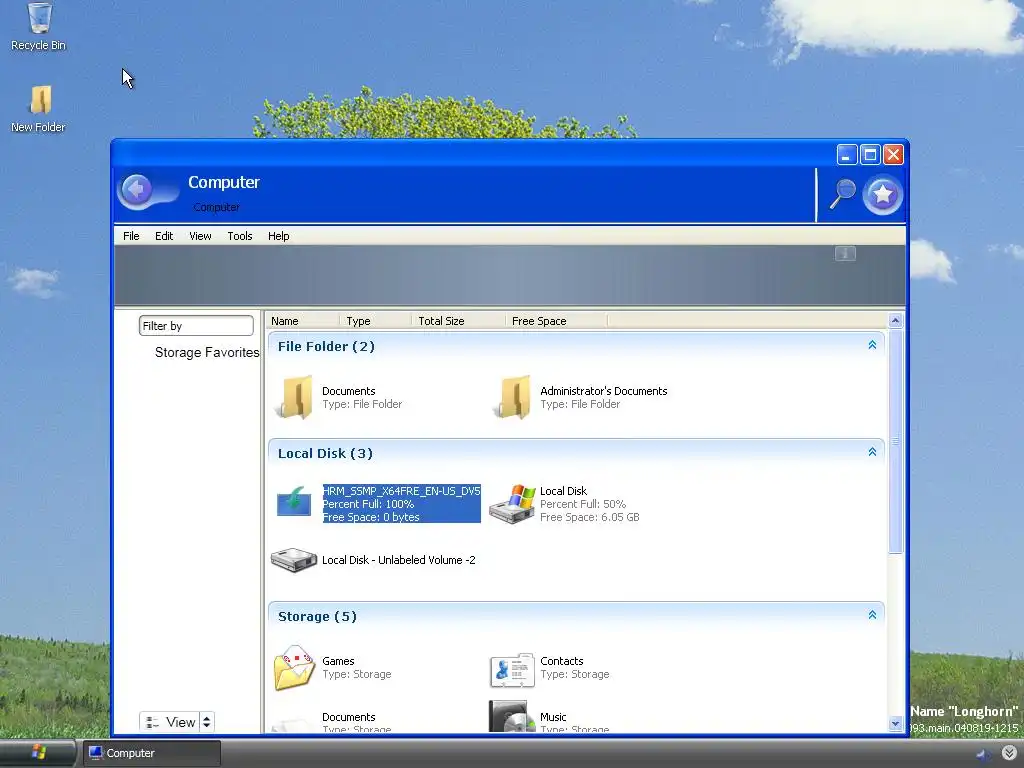Collapse the Storage (5) group
Image resolution: width=1024 pixels, height=768 pixels.
pyautogui.click(x=872, y=615)
